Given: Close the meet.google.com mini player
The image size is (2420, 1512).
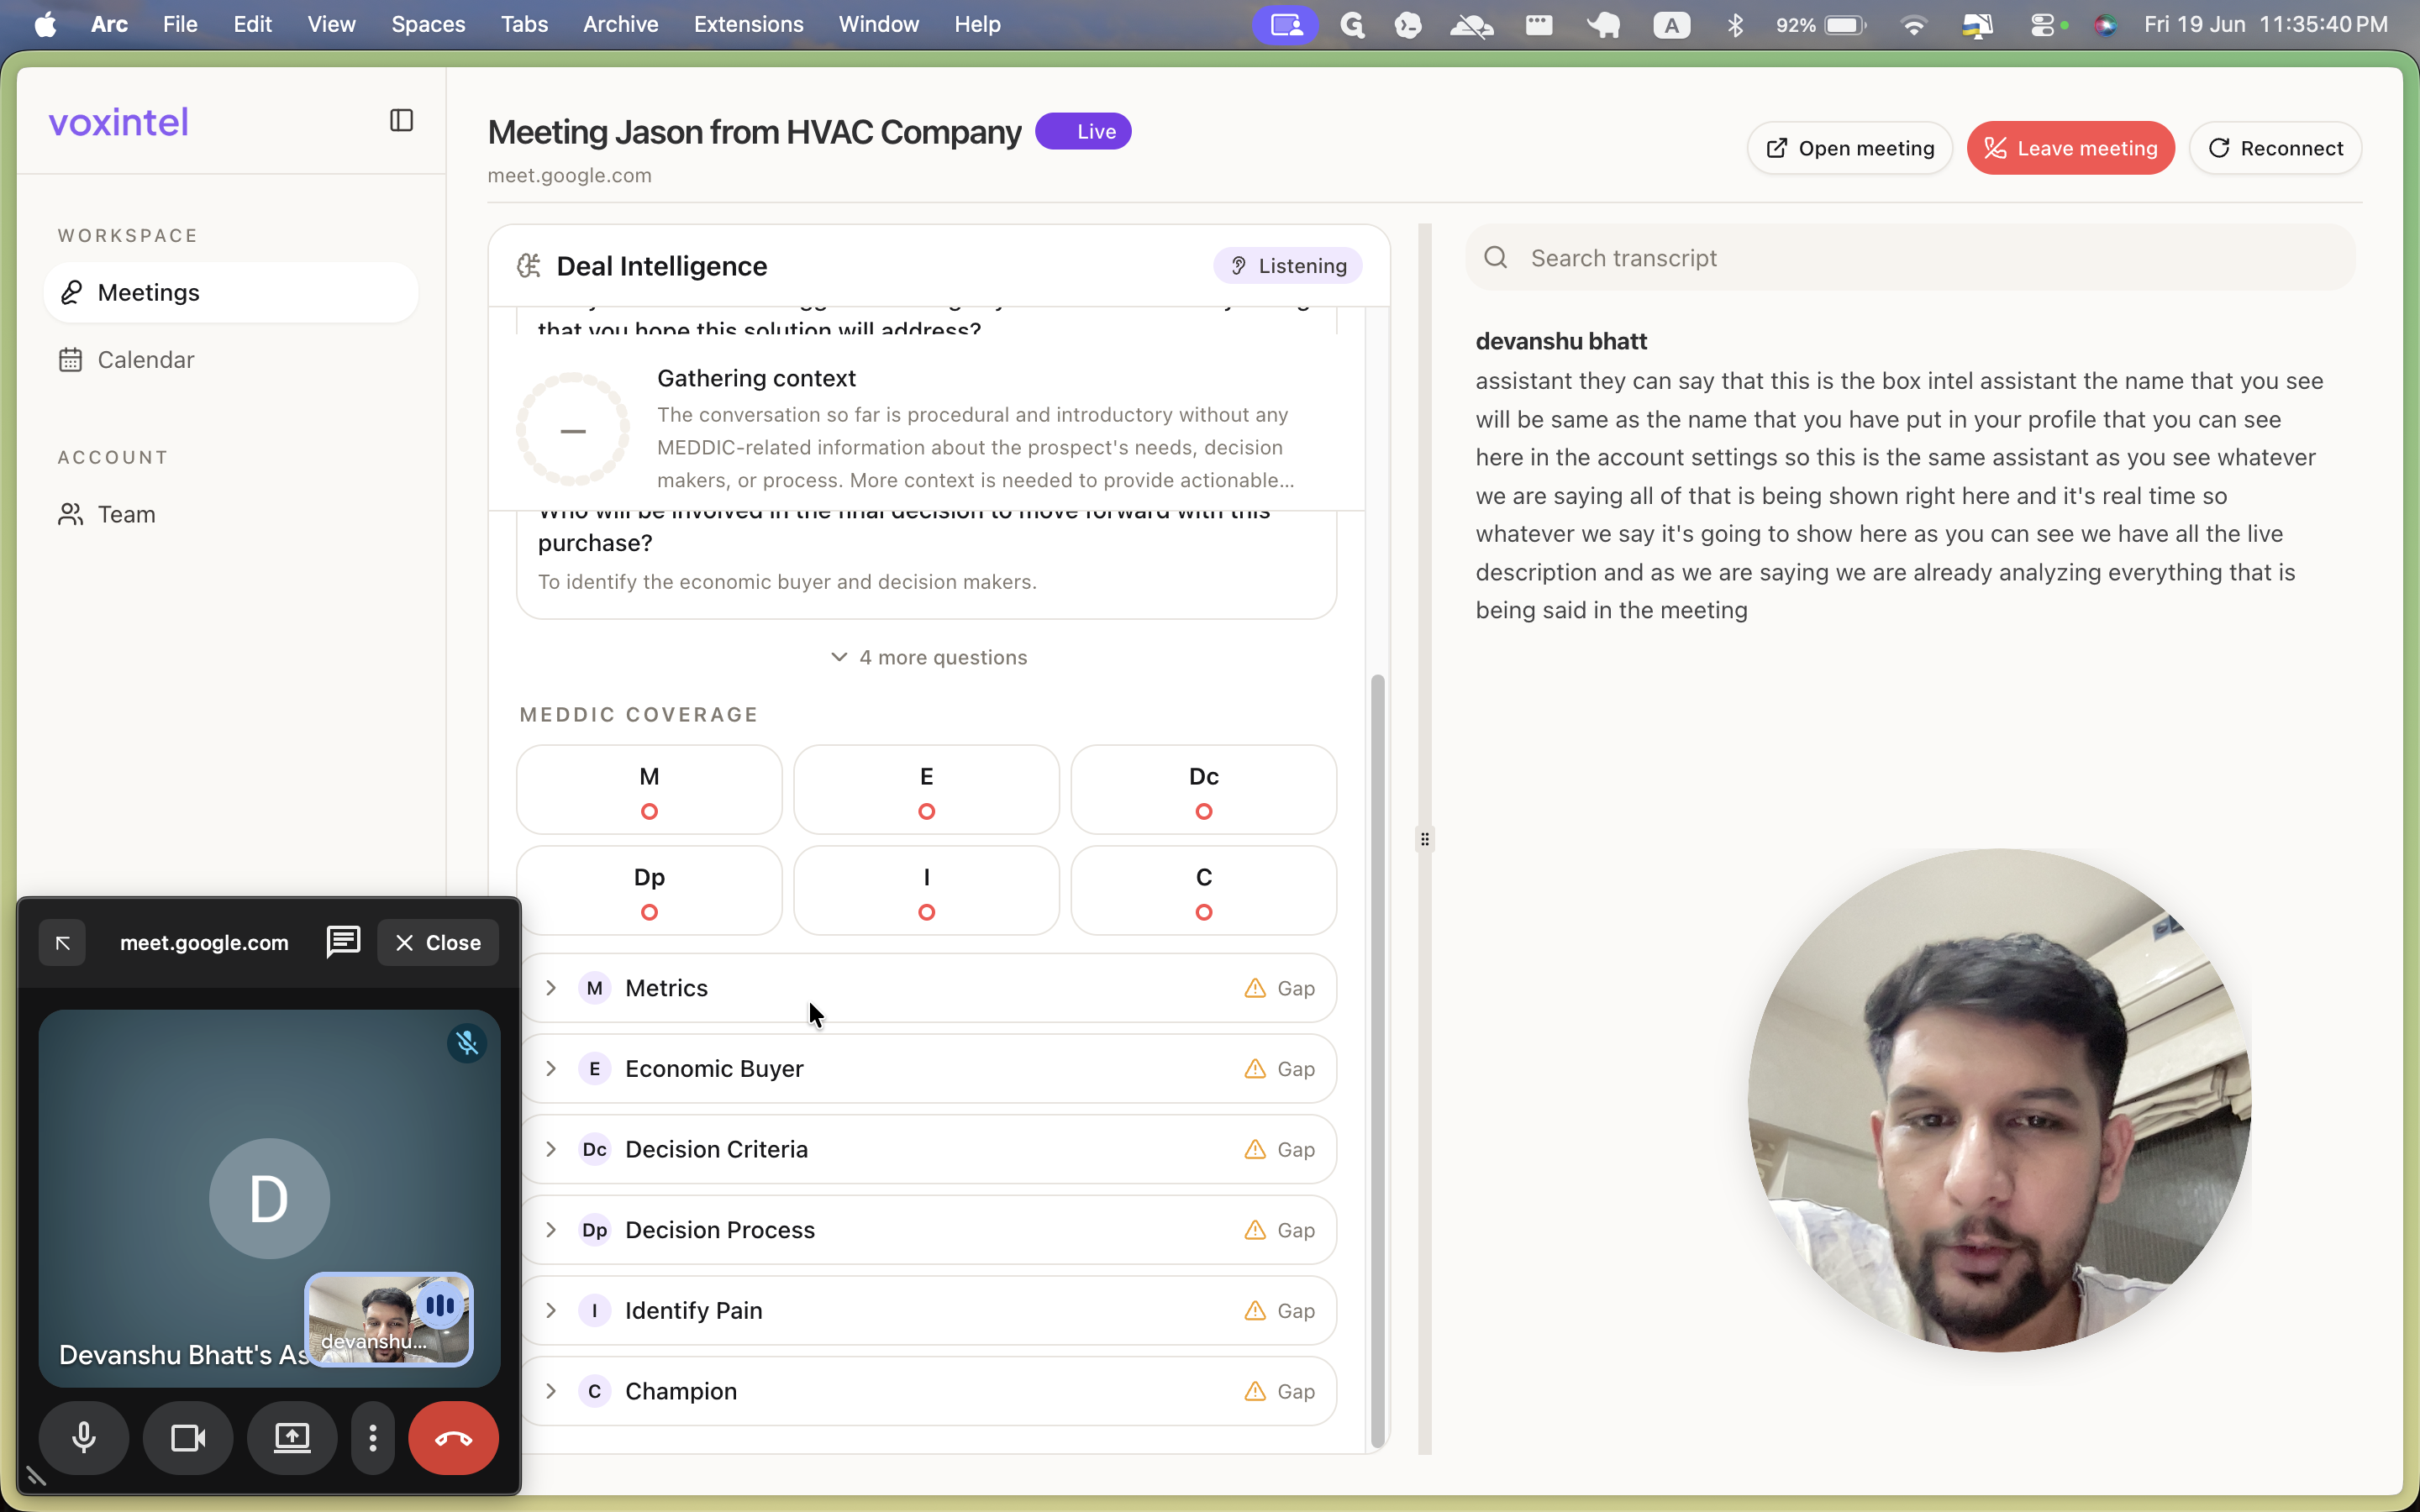Looking at the screenshot, I should tap(438, 943).
